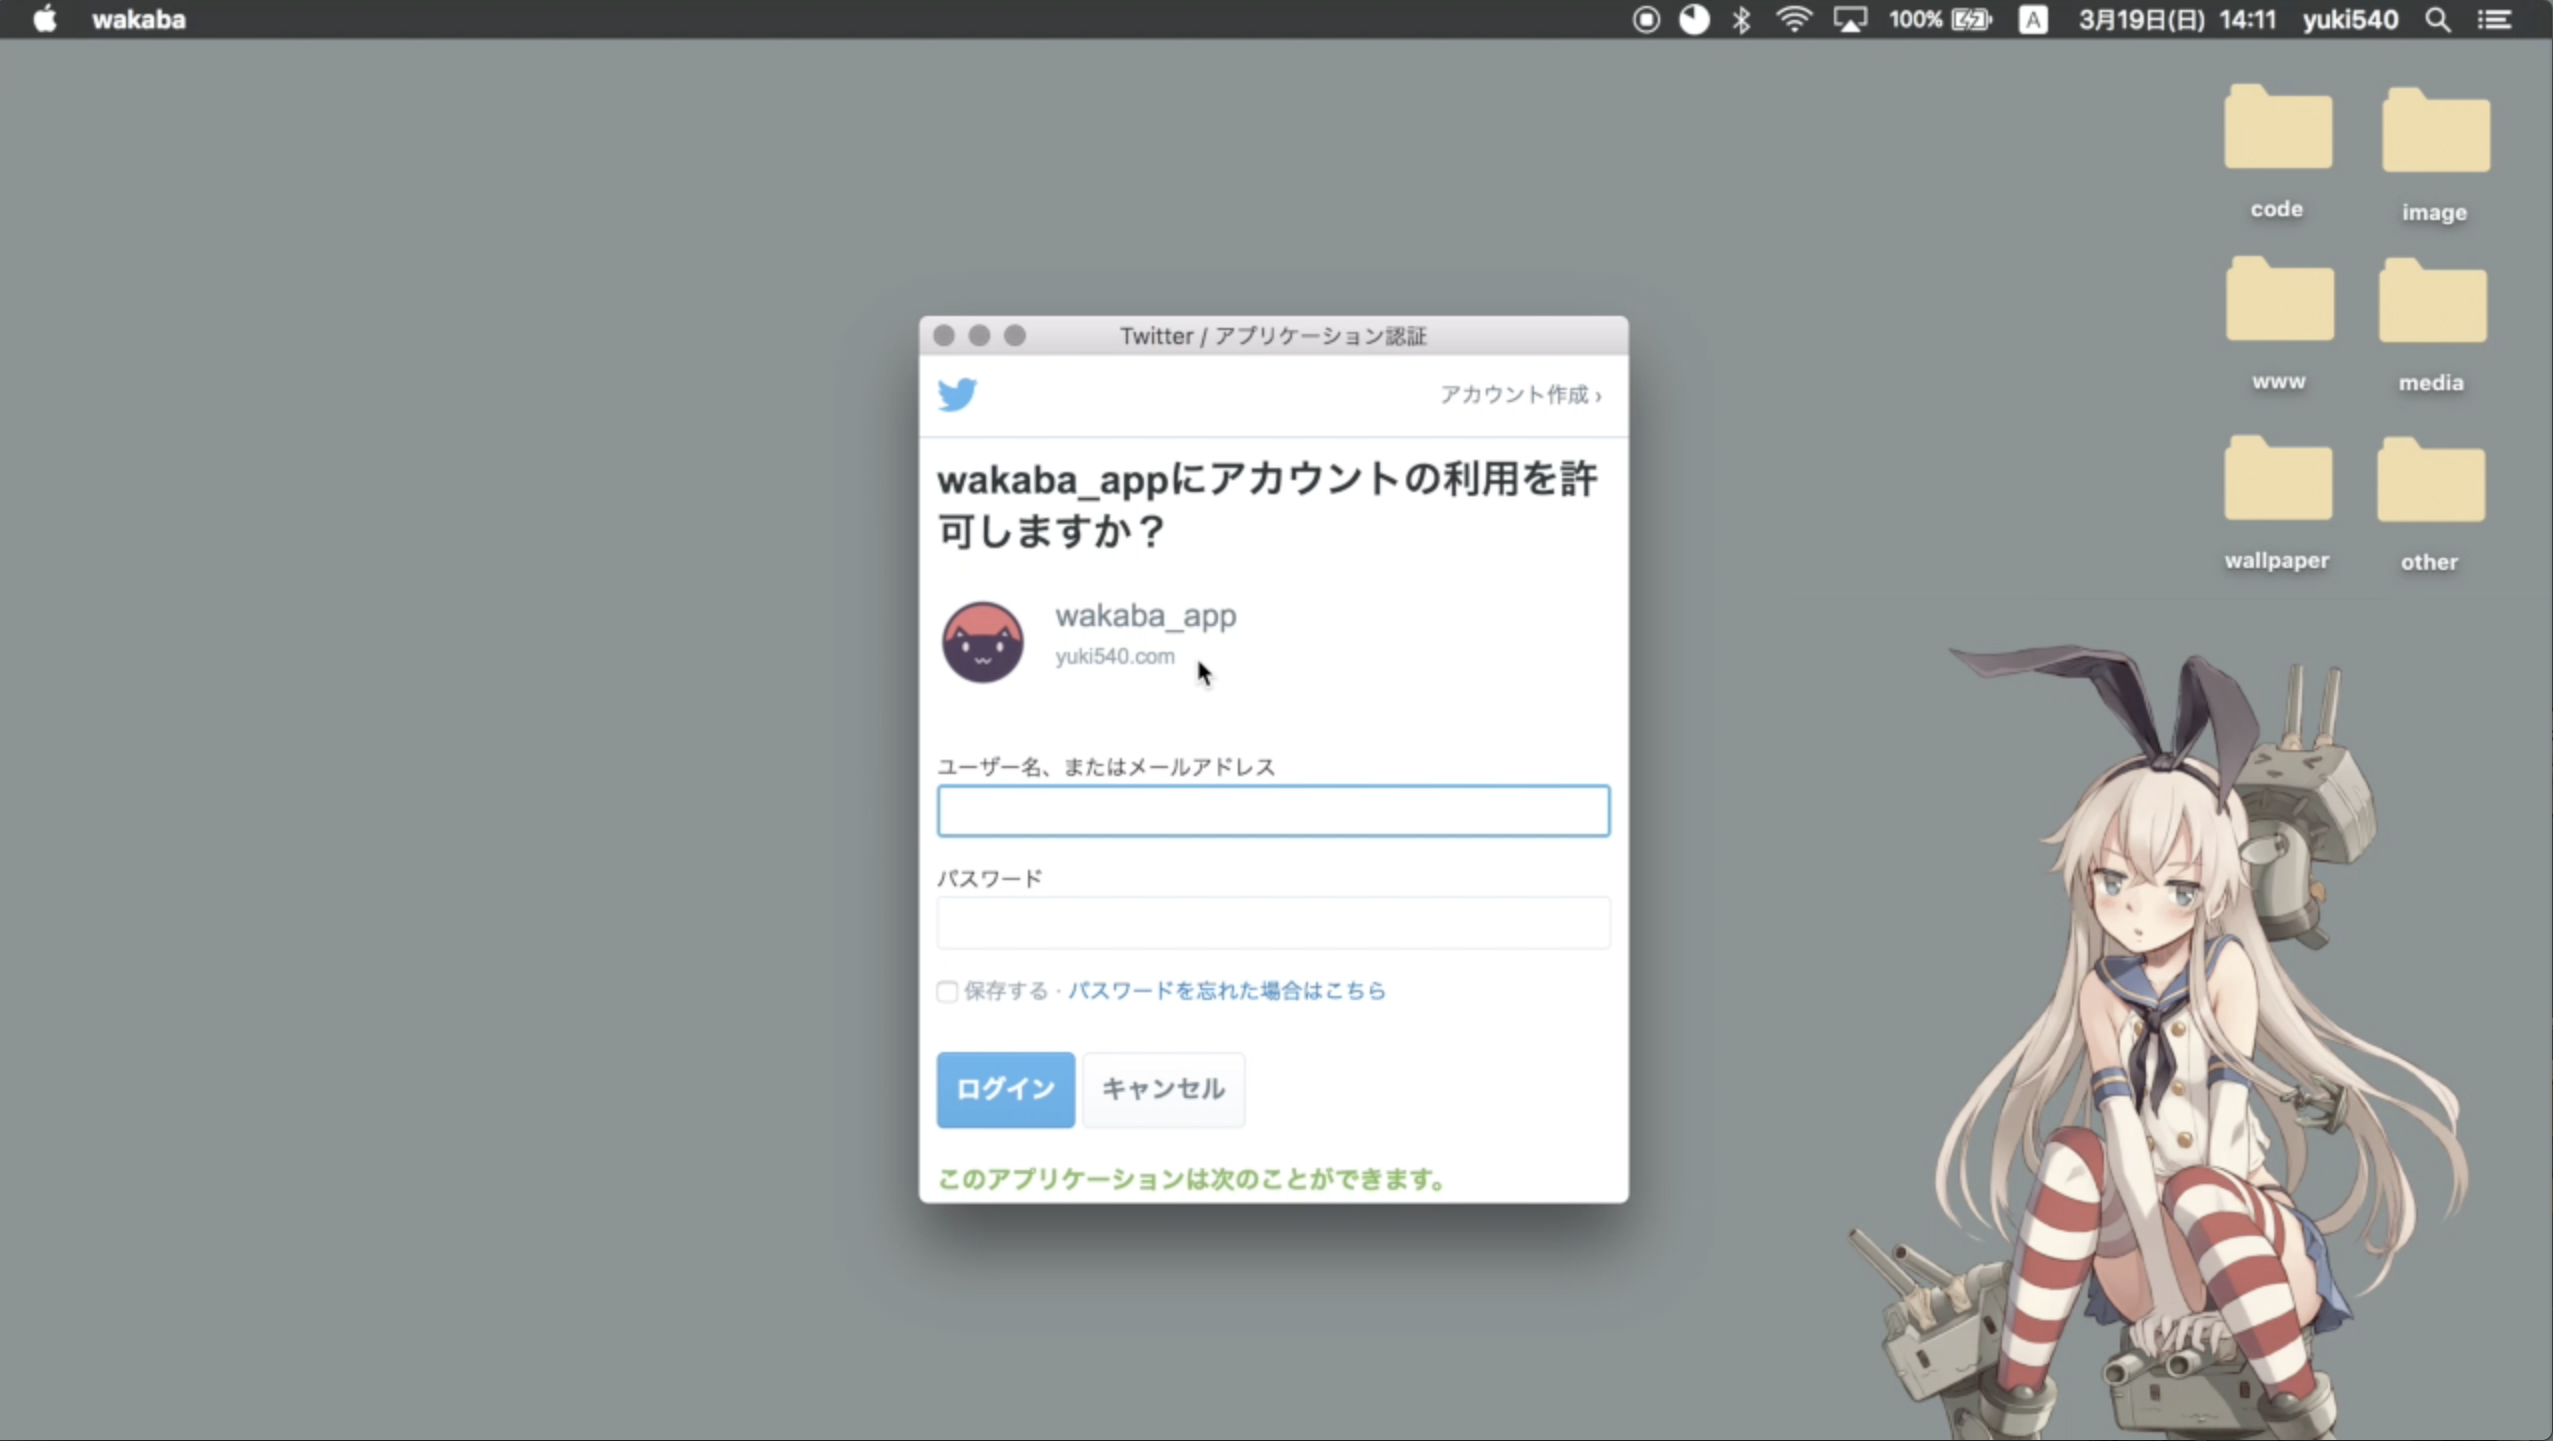Open the wallpaper folder on desktop
Image resolution: width=2553 pixels, height=1441 pixels.
(2277, 481)
